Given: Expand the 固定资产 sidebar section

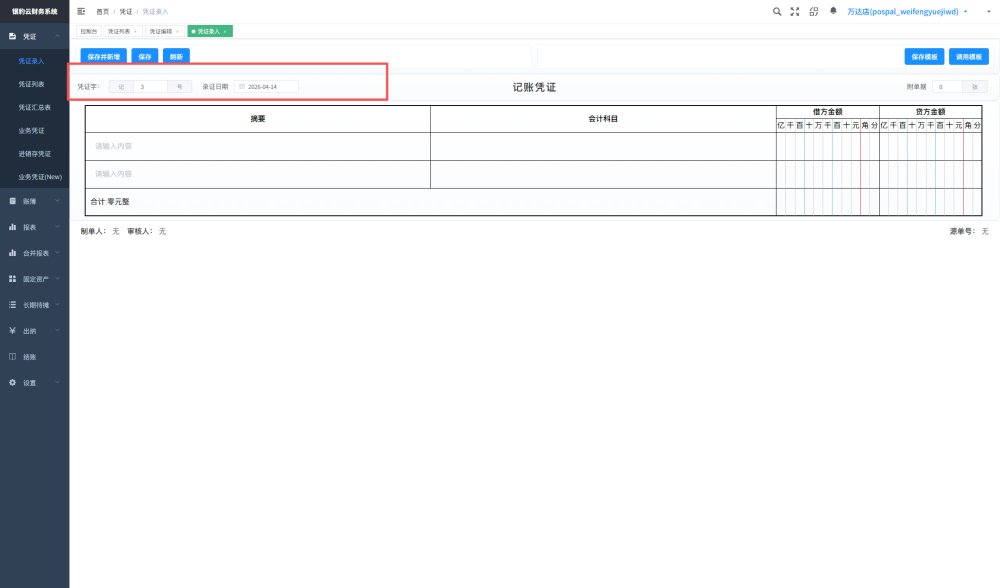Looking at the screenshot, I should tap(34, 279).
